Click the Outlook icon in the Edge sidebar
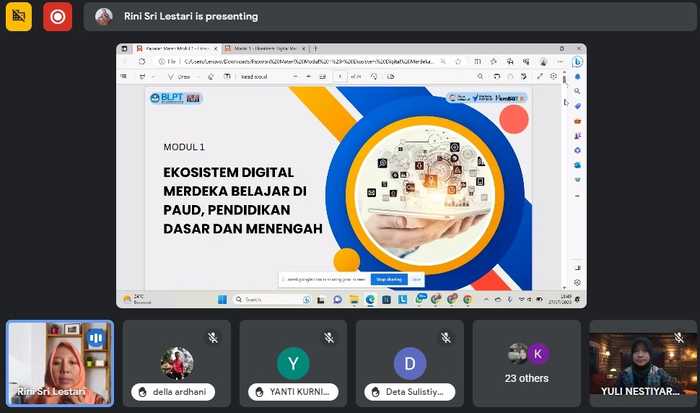This screenshot has width=700, height=413. [x=577, y=165]
